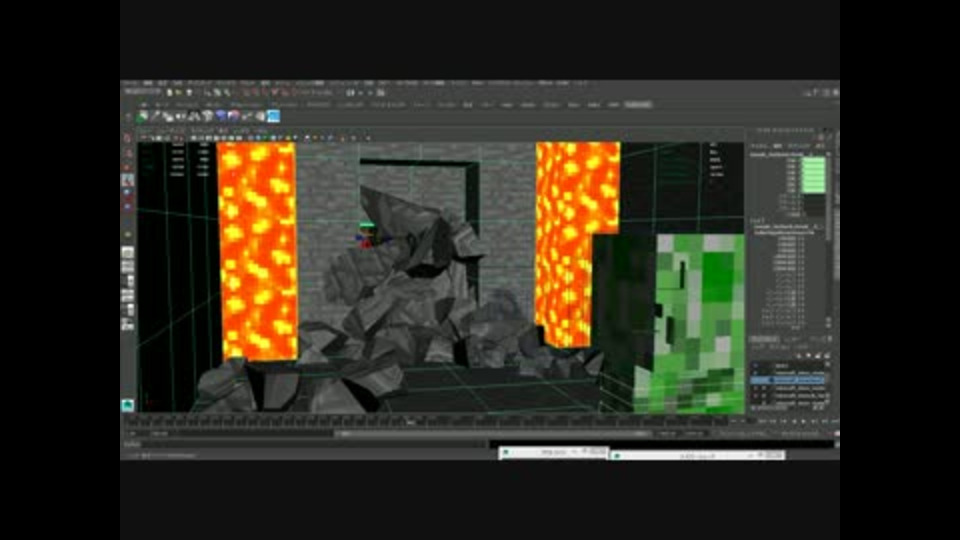The width and height of the screenshot is (960, 540).
Task: Choose the Lasso tool in the toolbox
Action: (127, 153)
